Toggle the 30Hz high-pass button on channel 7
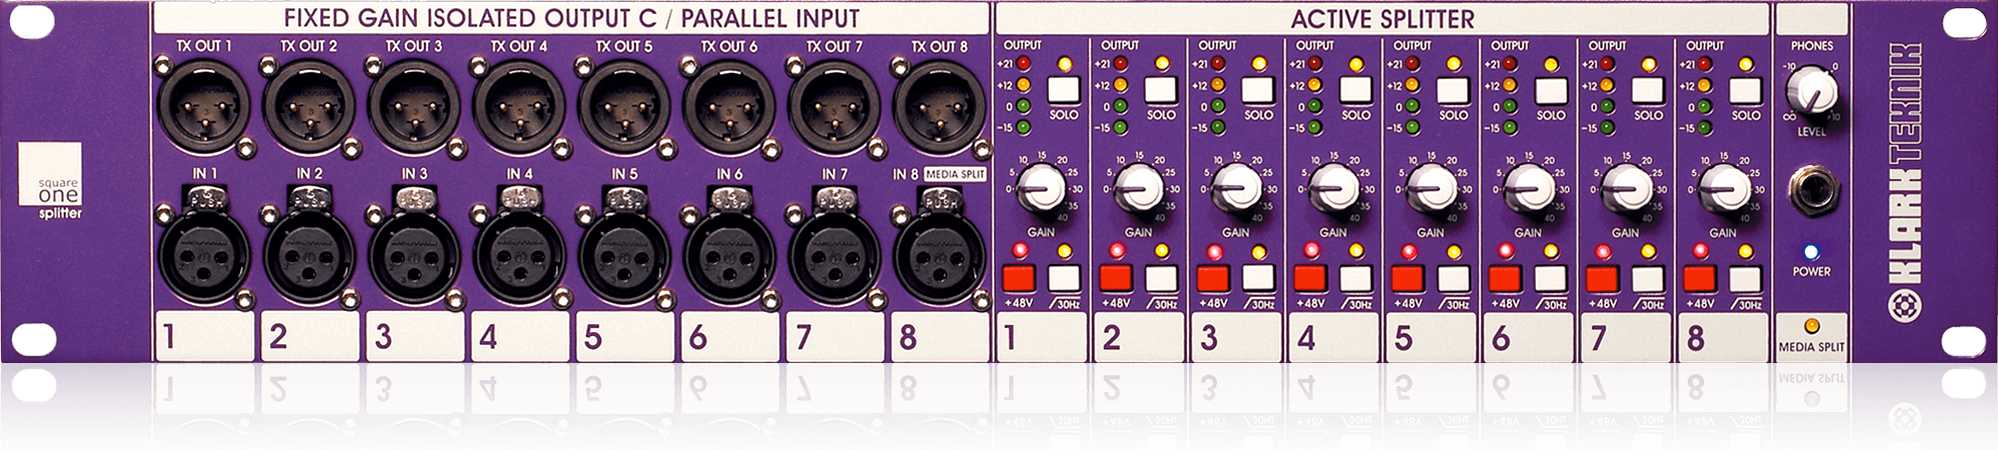Screen dimensions: 1998x456 coord(1649,278)
